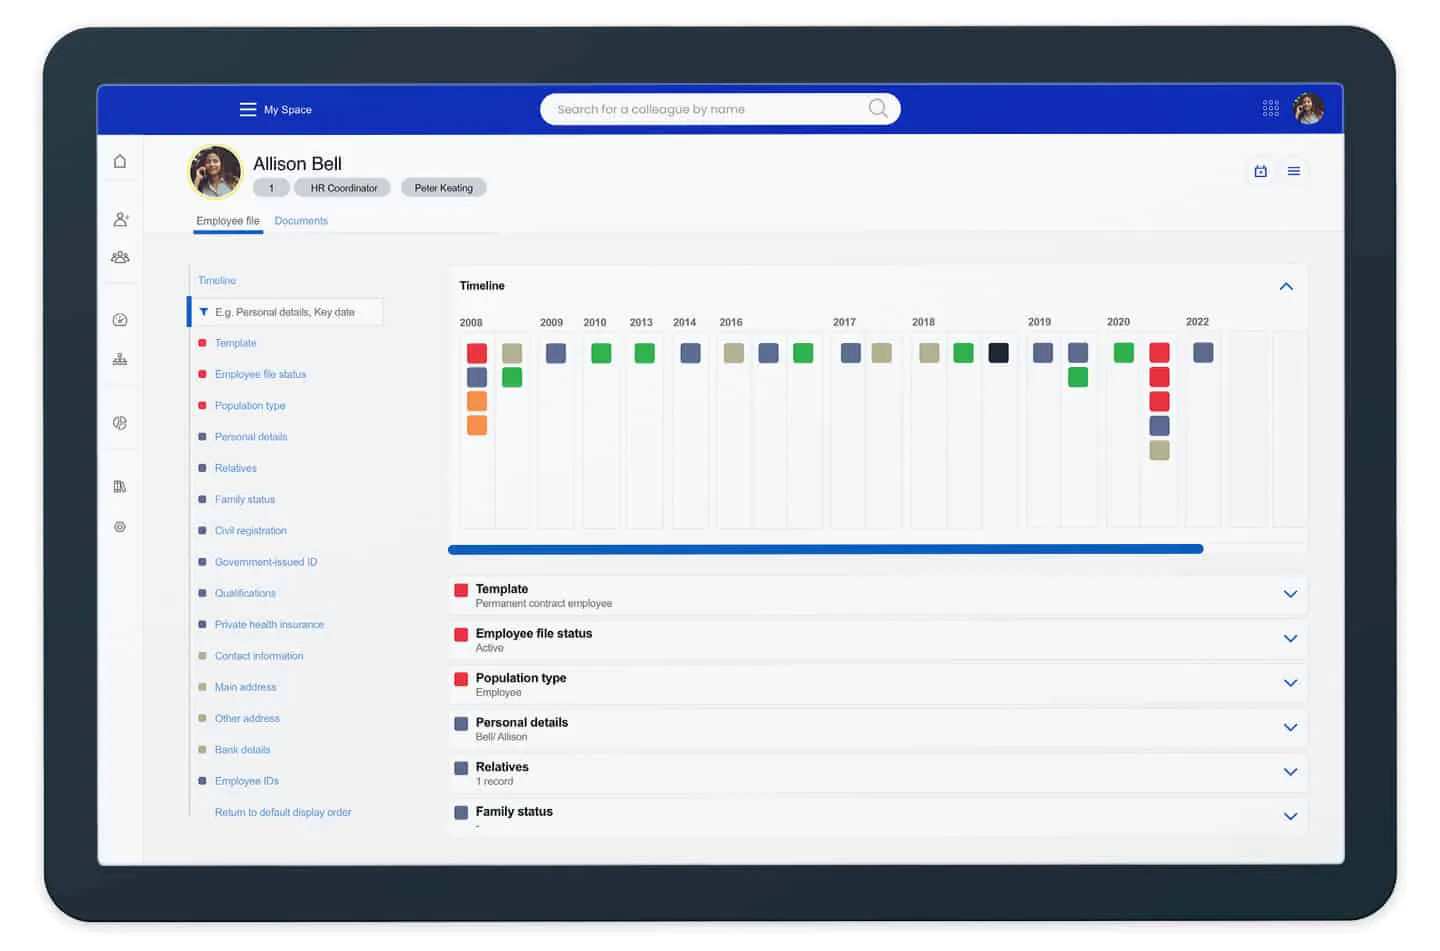Select the Employee file tab
1440x951 pixels.
pos(227,221)
